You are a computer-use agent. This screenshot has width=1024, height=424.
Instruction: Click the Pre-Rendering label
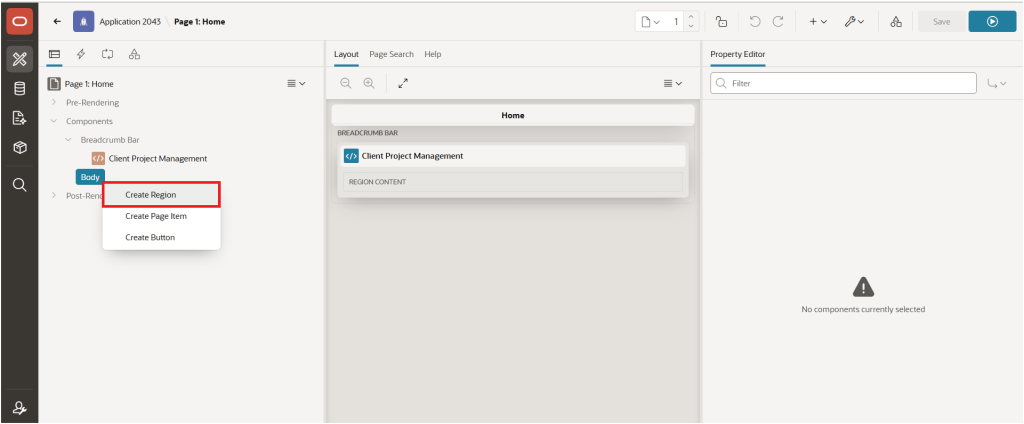(x=92, y=103)
